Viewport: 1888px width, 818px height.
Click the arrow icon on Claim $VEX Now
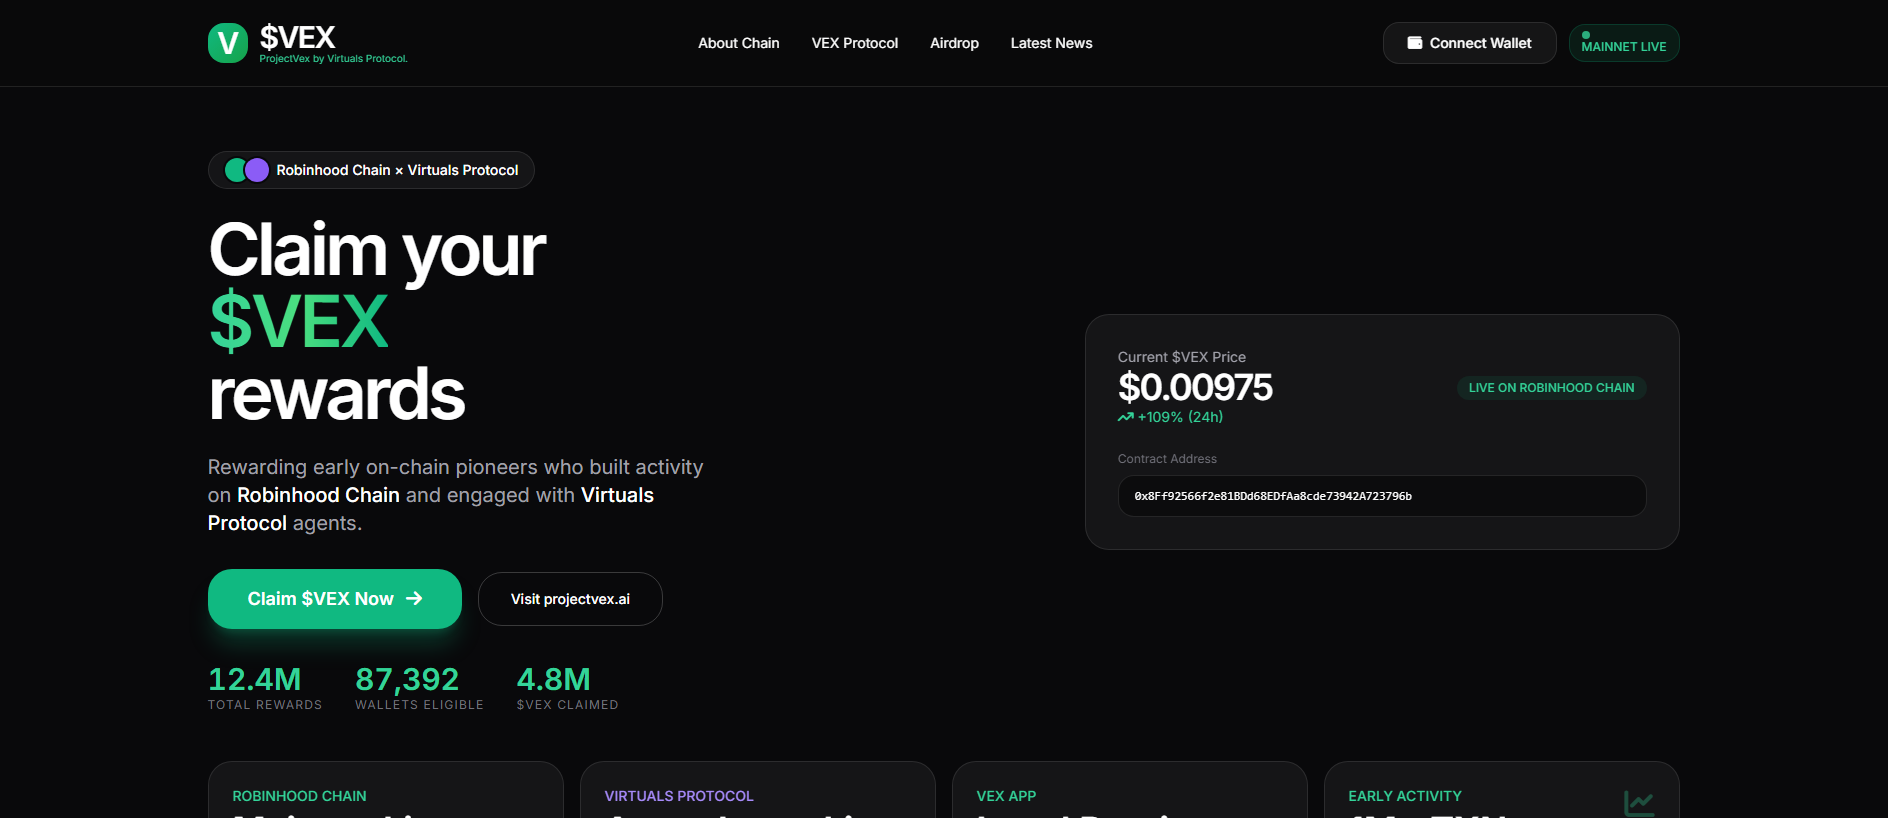pyautogui.click(x=414, y=598)
